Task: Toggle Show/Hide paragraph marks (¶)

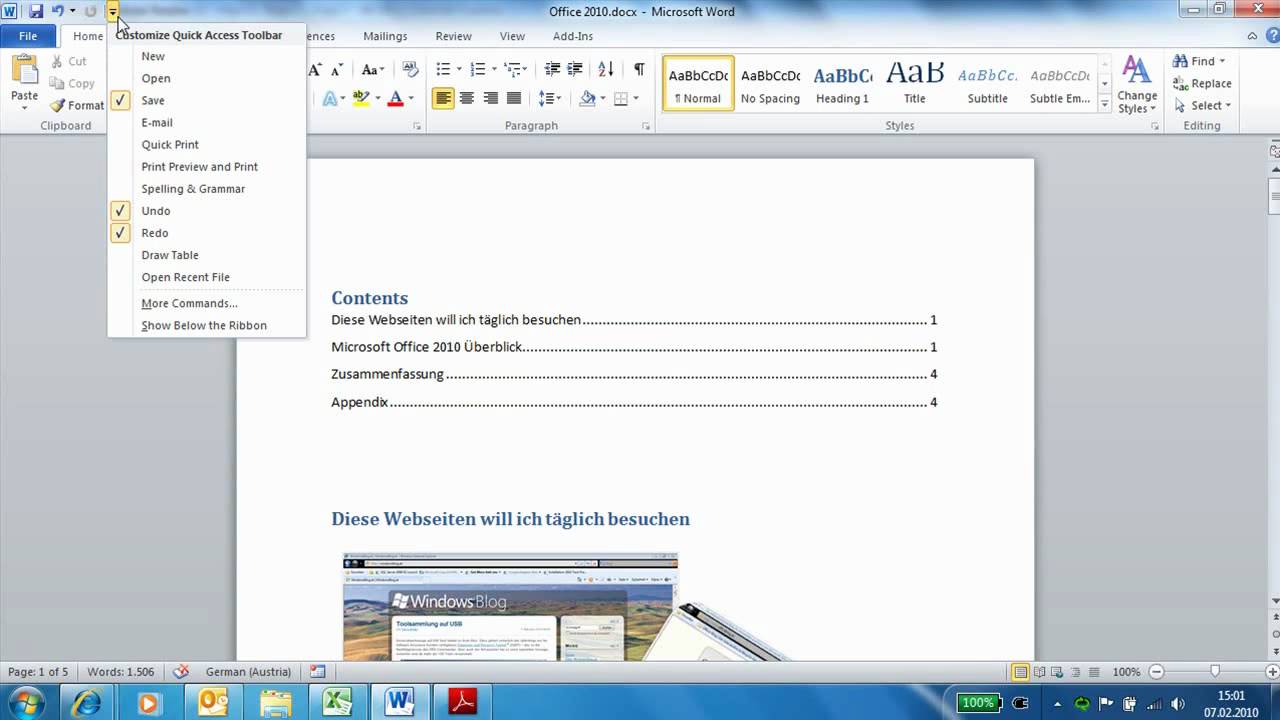Action: (639, 70)
